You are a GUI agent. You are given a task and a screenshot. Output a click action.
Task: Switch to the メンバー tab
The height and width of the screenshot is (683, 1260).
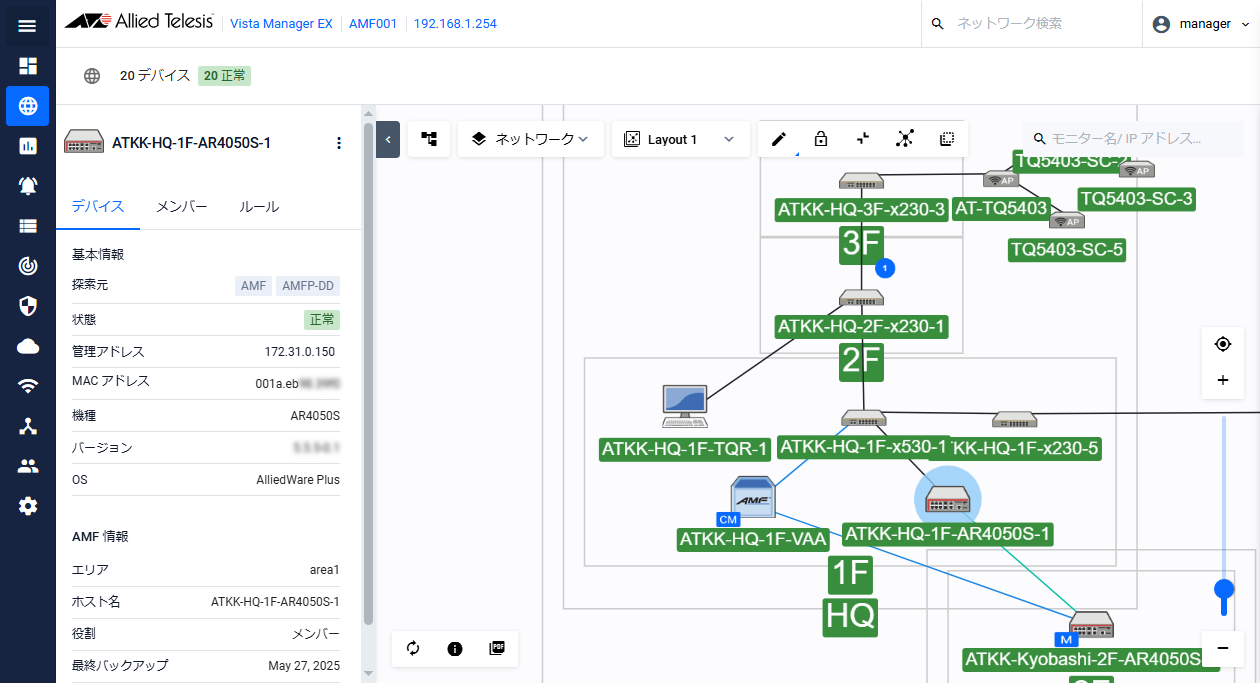[x=181, y=207]
